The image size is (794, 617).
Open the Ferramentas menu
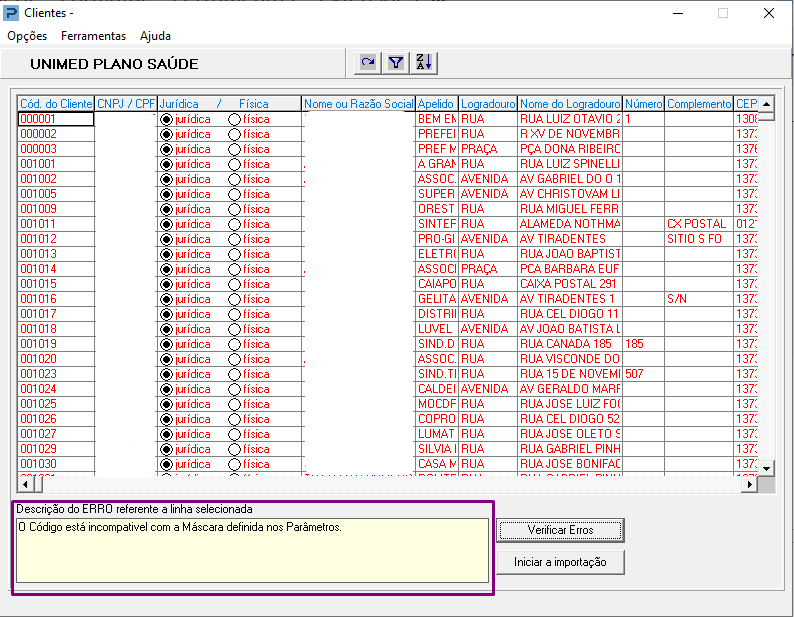click(x=93, y=36)
